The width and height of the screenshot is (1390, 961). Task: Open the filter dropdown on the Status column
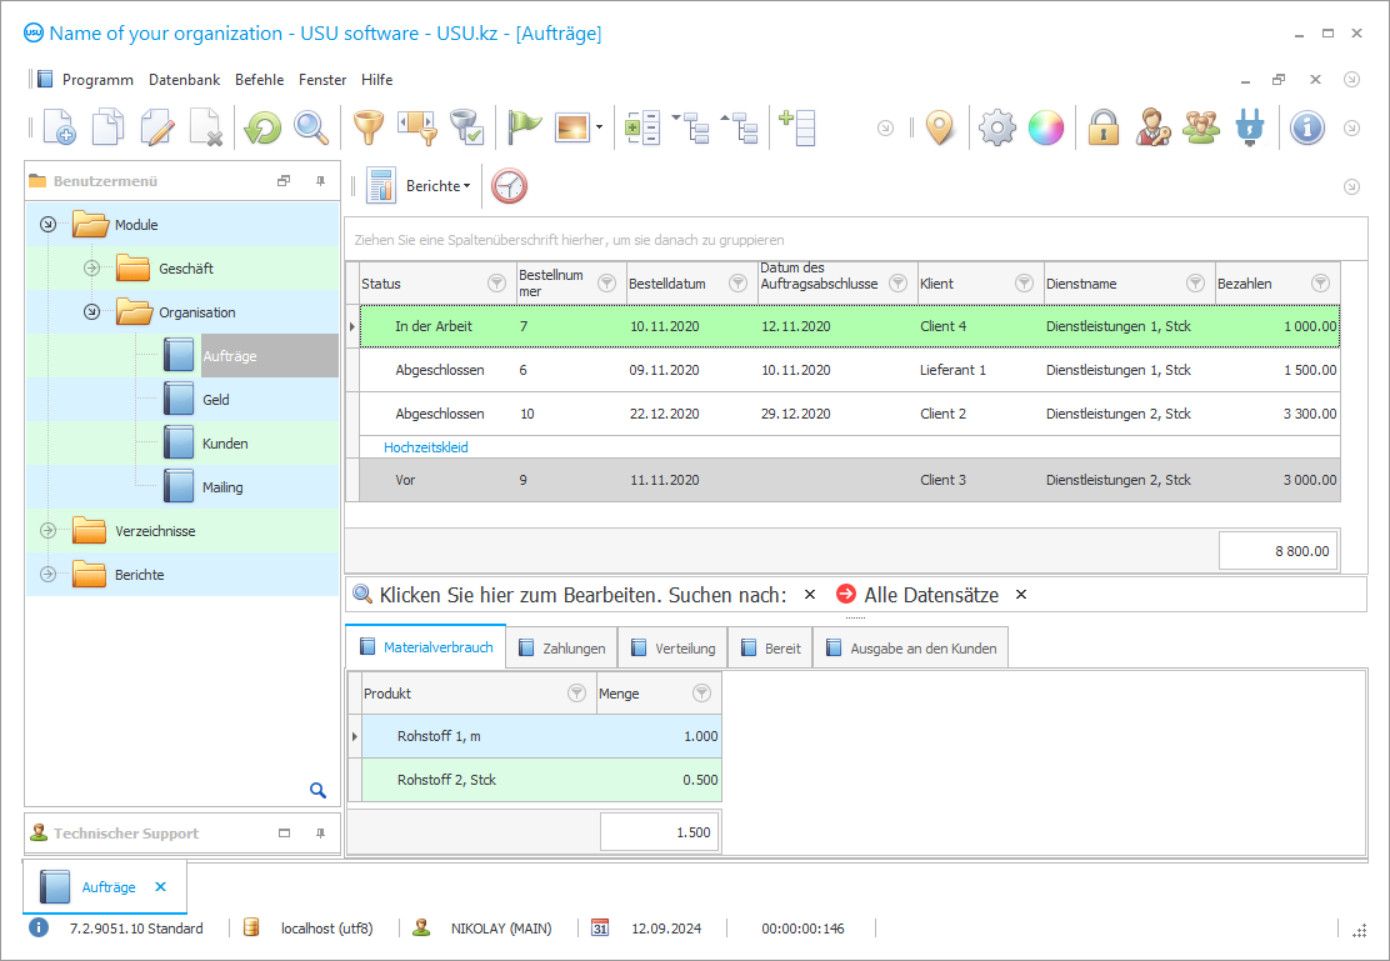(x=496, y=283)
